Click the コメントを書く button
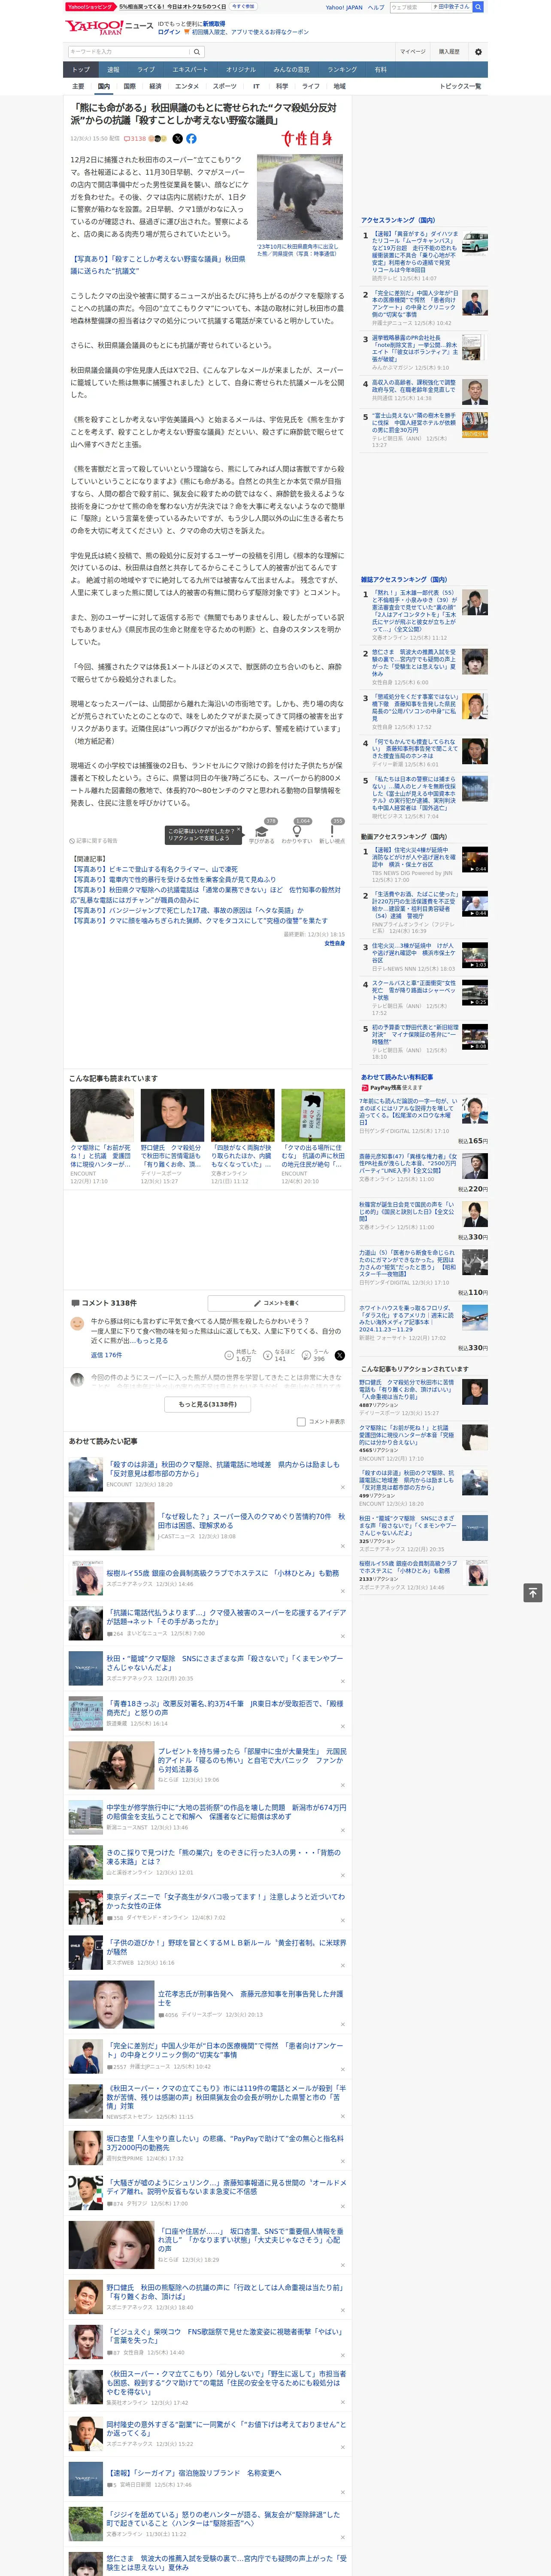 [x=276, y=1303]
